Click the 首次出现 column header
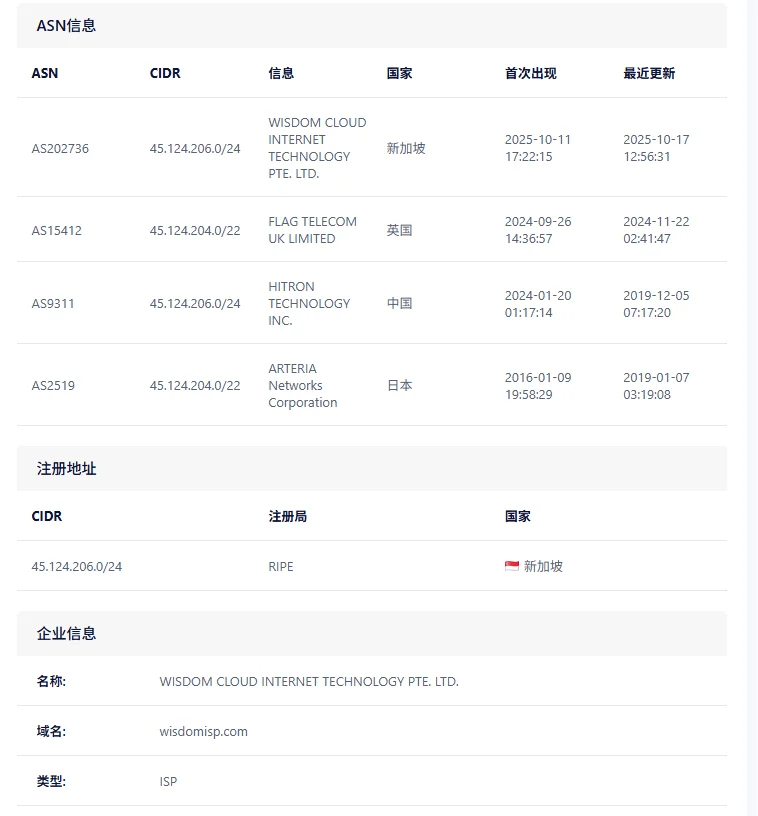Image resolution: width=758 pixels, height=816 pixels. click(x=530, y=73)
